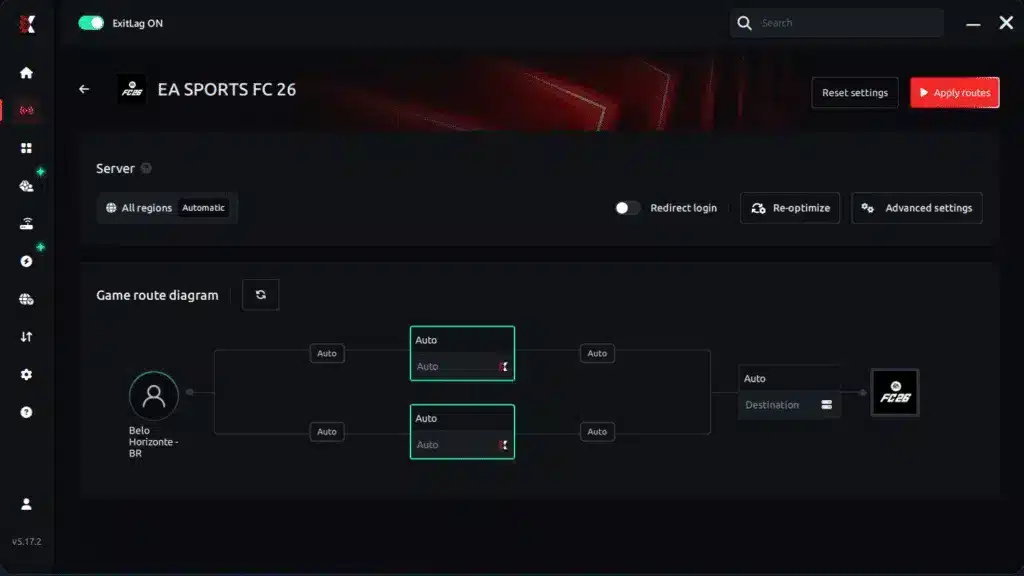Click the Server info help icon
This screenshot has height=576, width=1024.
pos(146,168)
